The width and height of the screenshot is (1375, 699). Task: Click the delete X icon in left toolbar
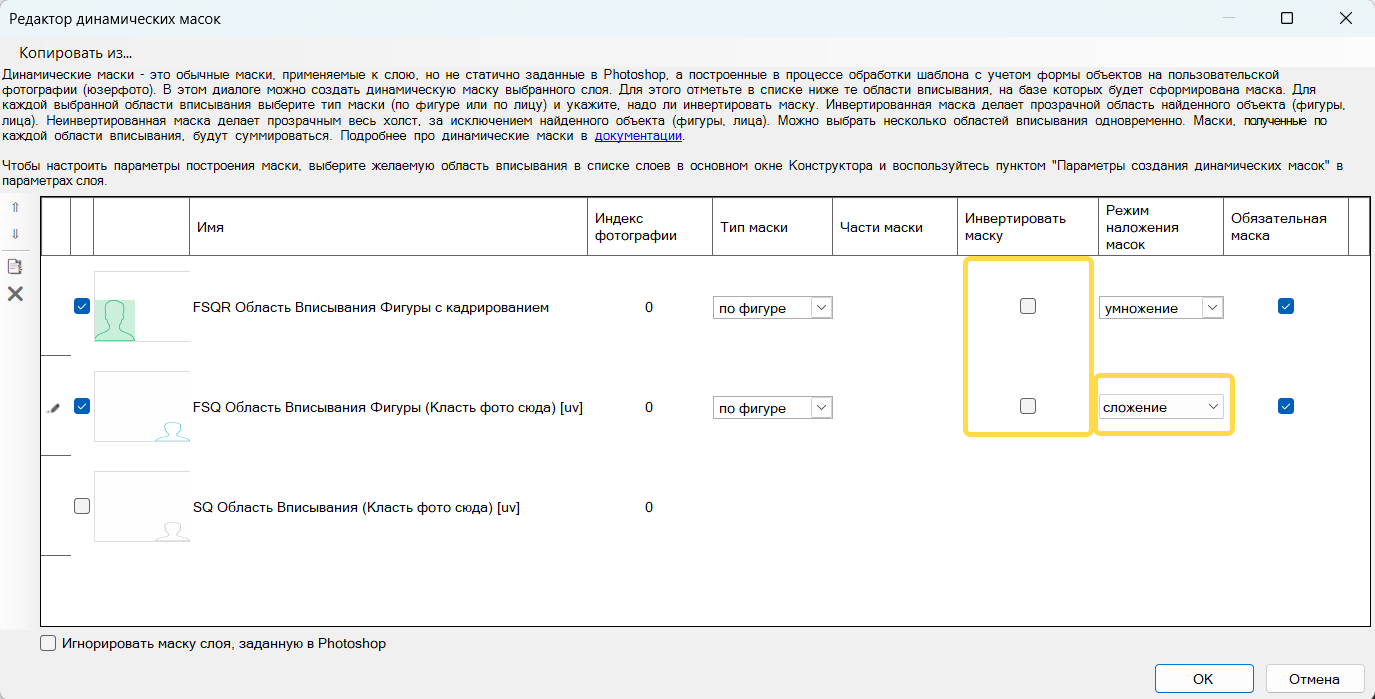[15, 294]
